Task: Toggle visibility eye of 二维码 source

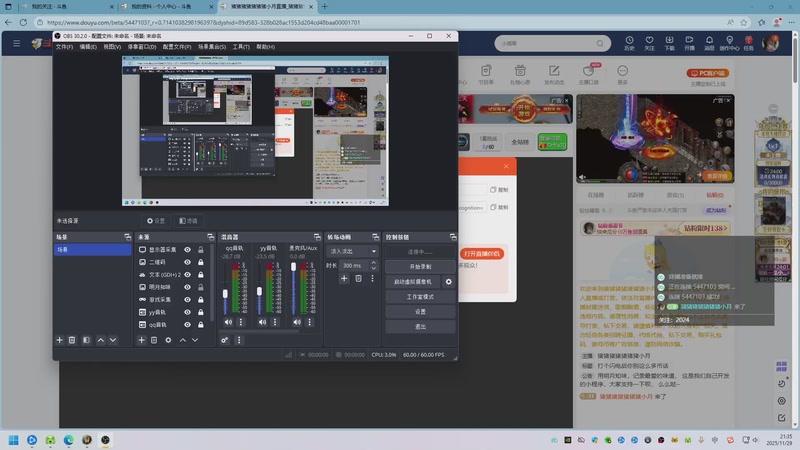Action: click(187, 262)
